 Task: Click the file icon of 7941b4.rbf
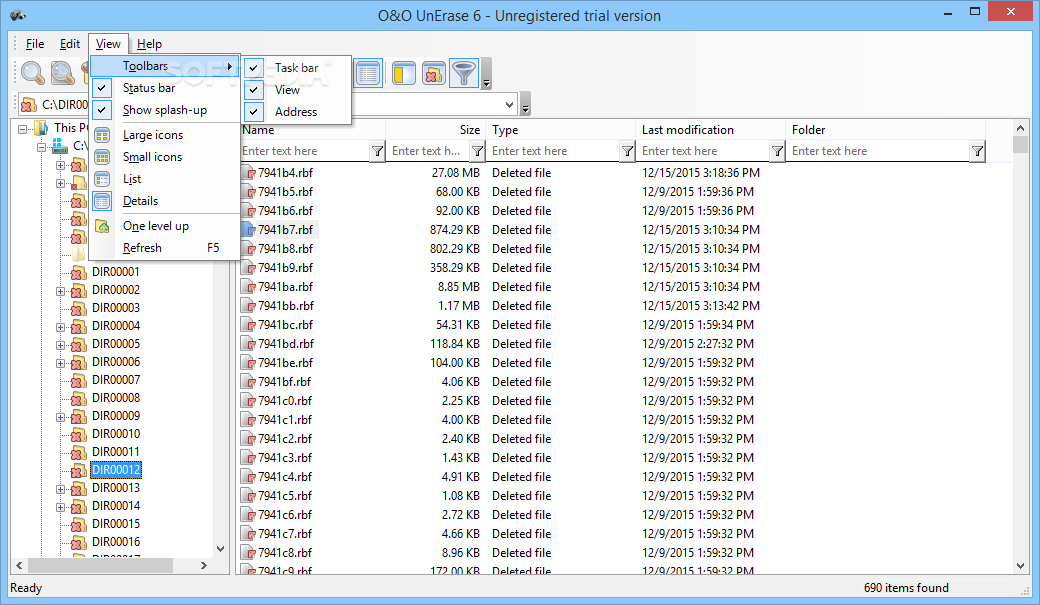point(249,173)
